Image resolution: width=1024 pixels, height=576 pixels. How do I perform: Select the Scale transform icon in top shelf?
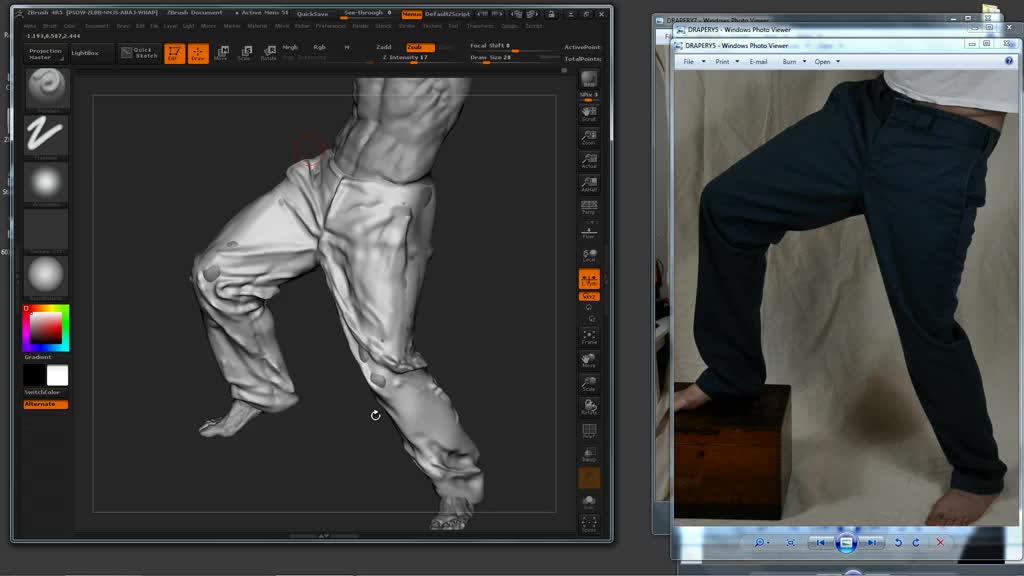click(x=245, y=53)
